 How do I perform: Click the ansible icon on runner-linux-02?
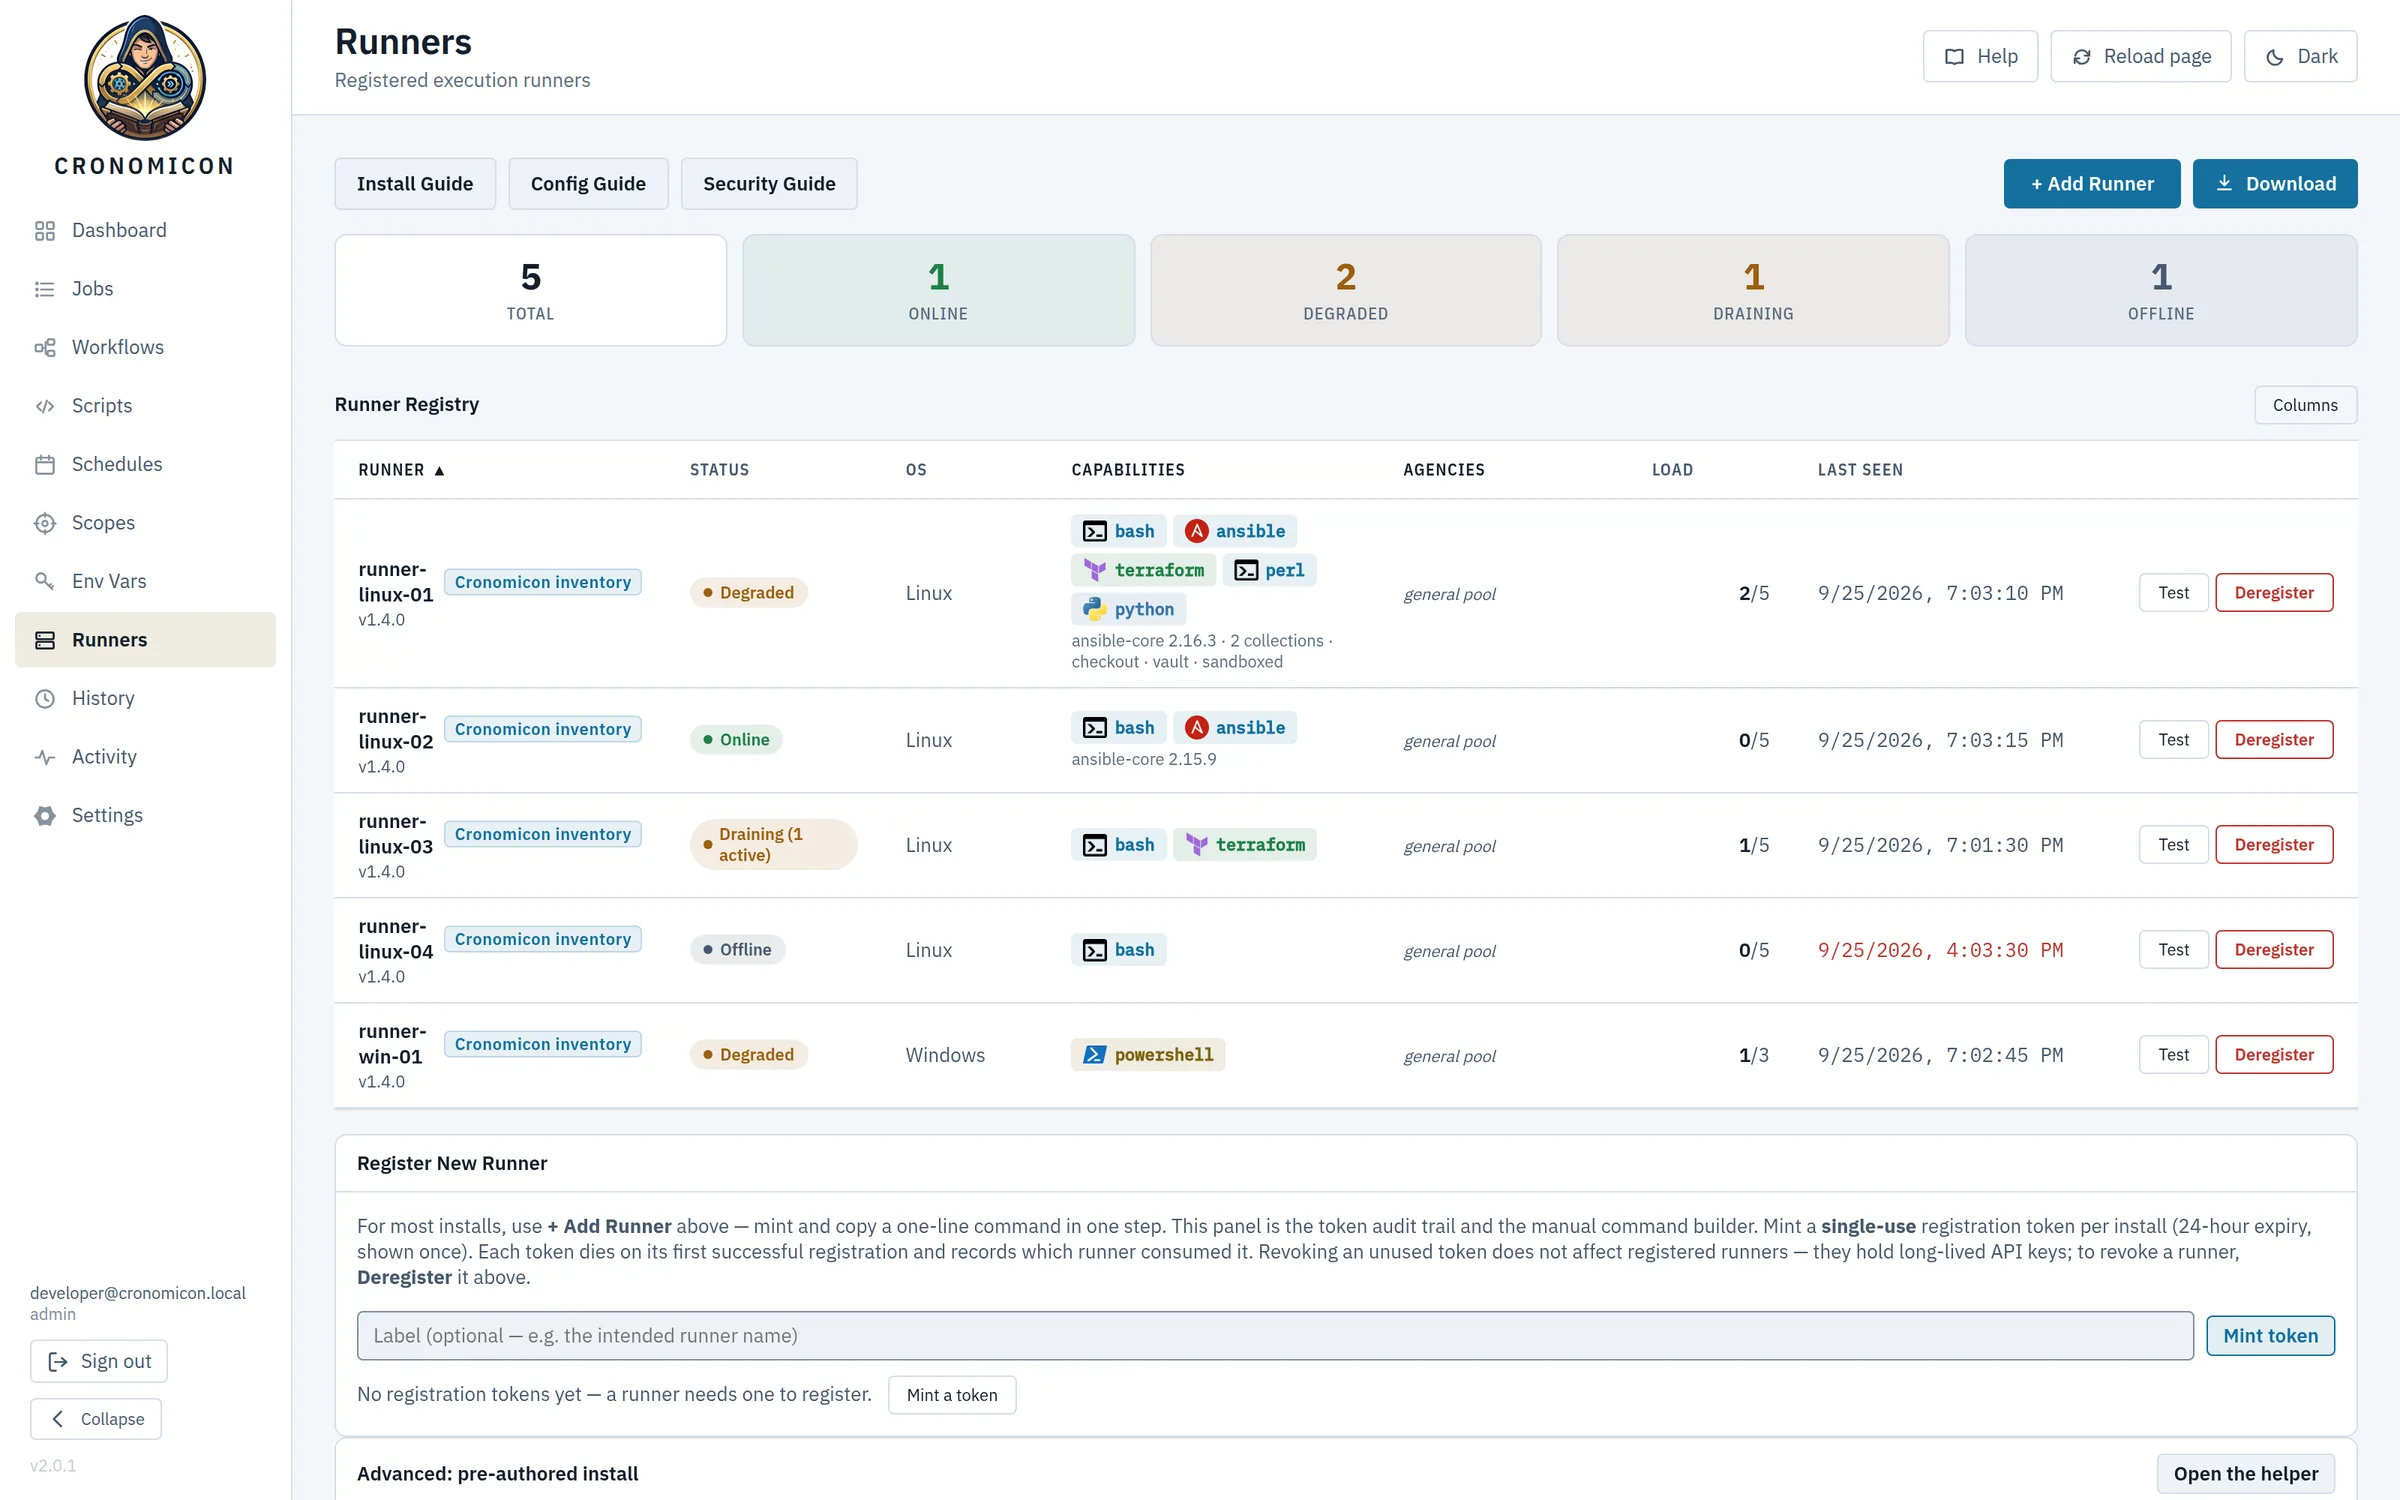click(1197, 728)
